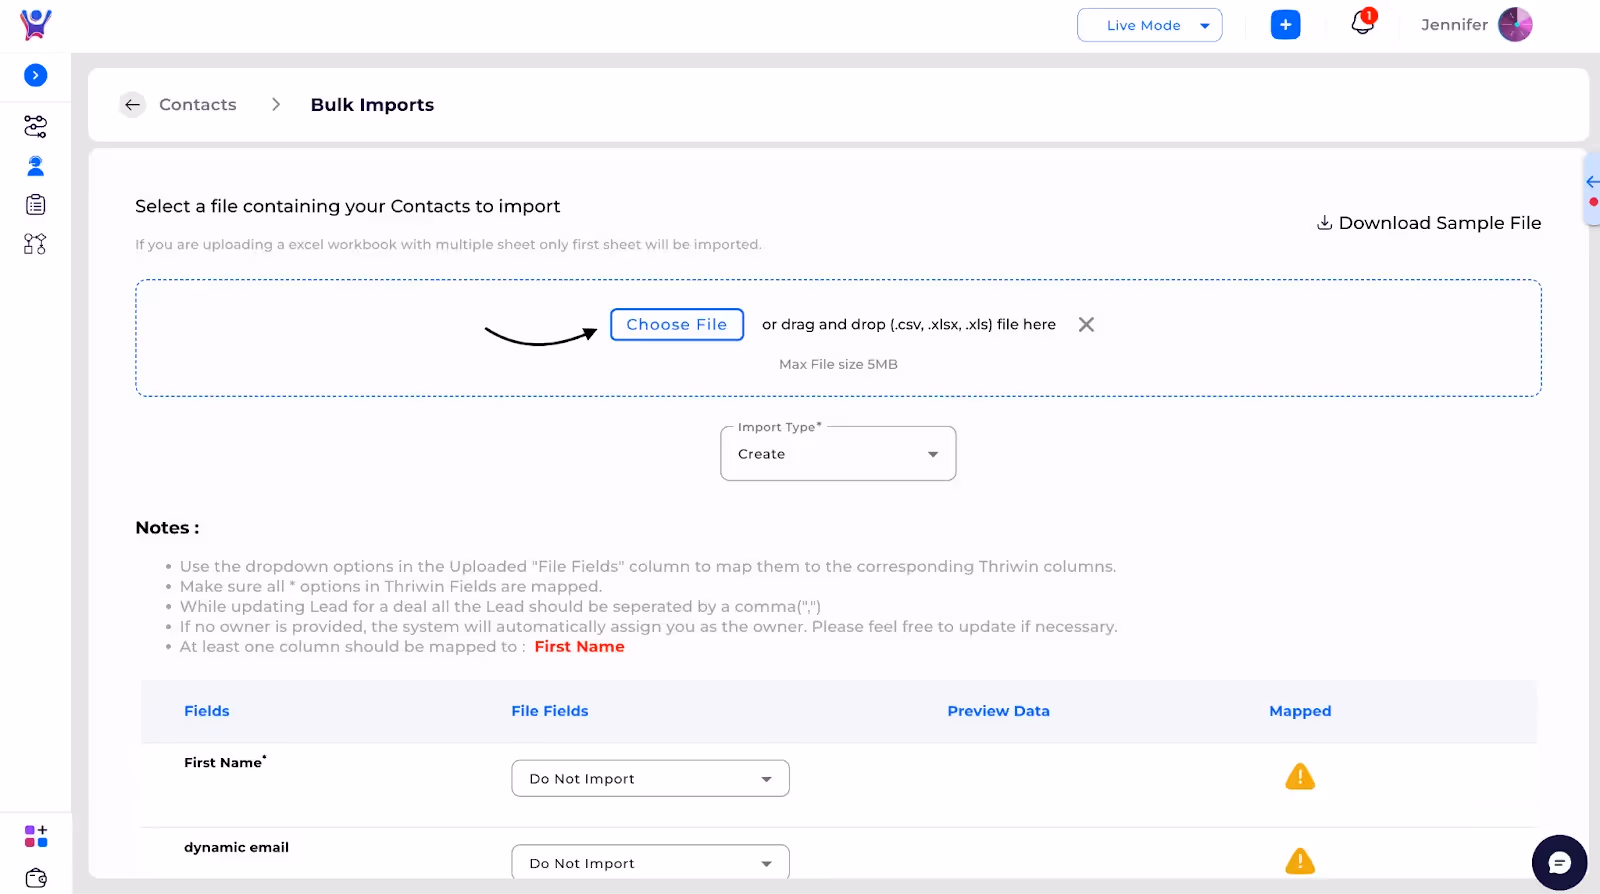This screenshot has height=894, width=1600.
Task: Open the wallet icon at sidebar bottom
Action: (x=36, y=878)
